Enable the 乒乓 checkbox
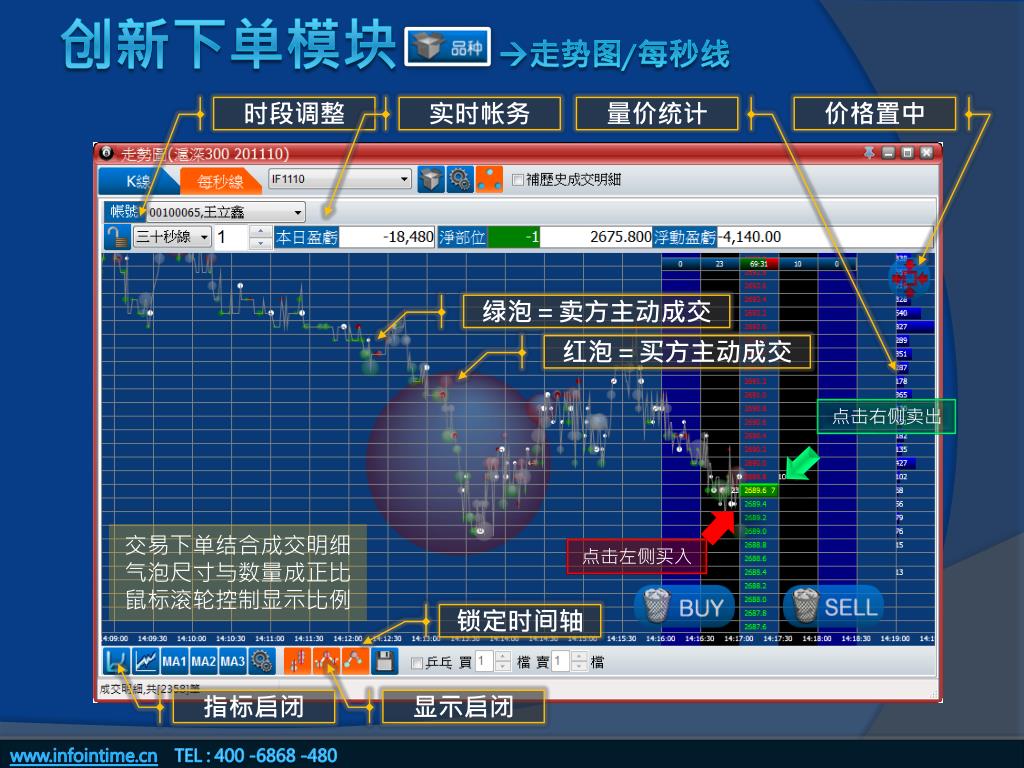Image resolution: width=1024 pixels, height=768 pixels. 417,663
